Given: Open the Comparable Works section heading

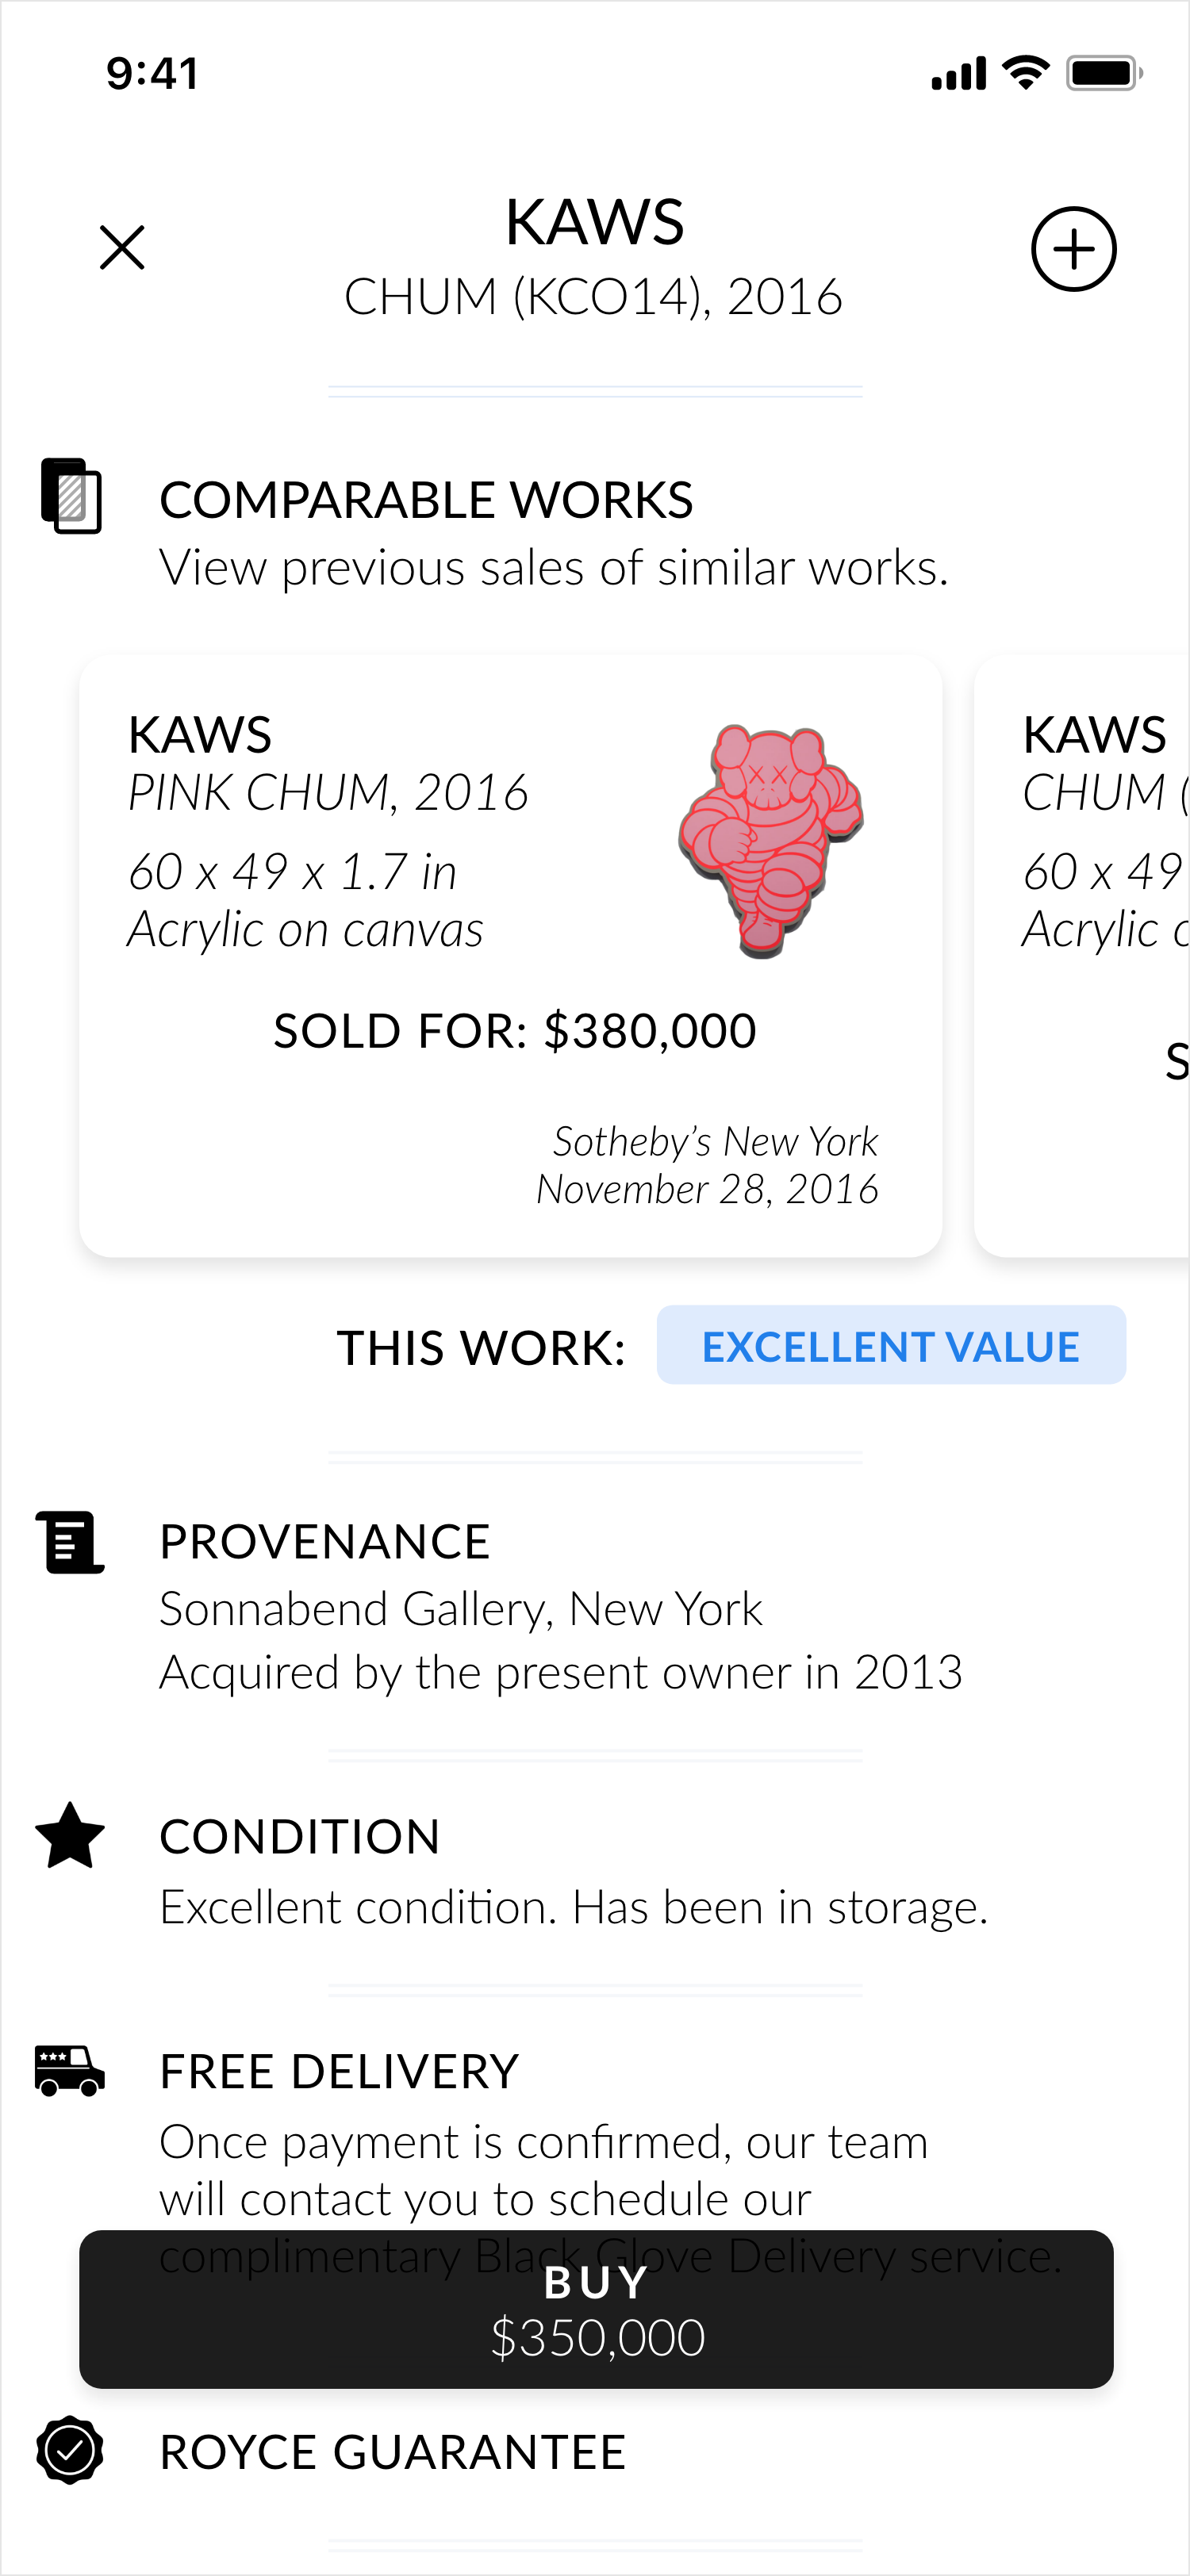Looking at the screenshot, I should [x=426, y=499].
